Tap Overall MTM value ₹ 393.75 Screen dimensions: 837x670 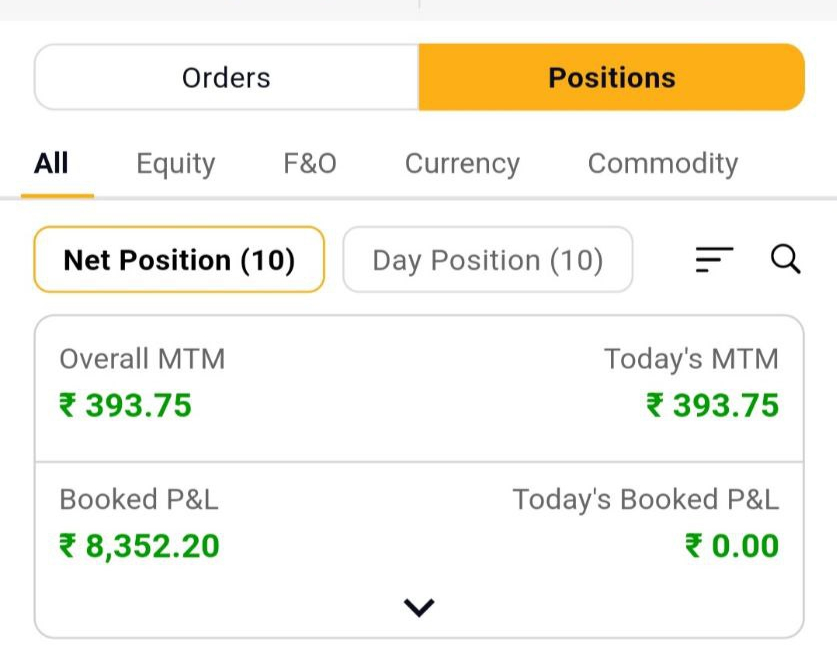coord(125,405)
